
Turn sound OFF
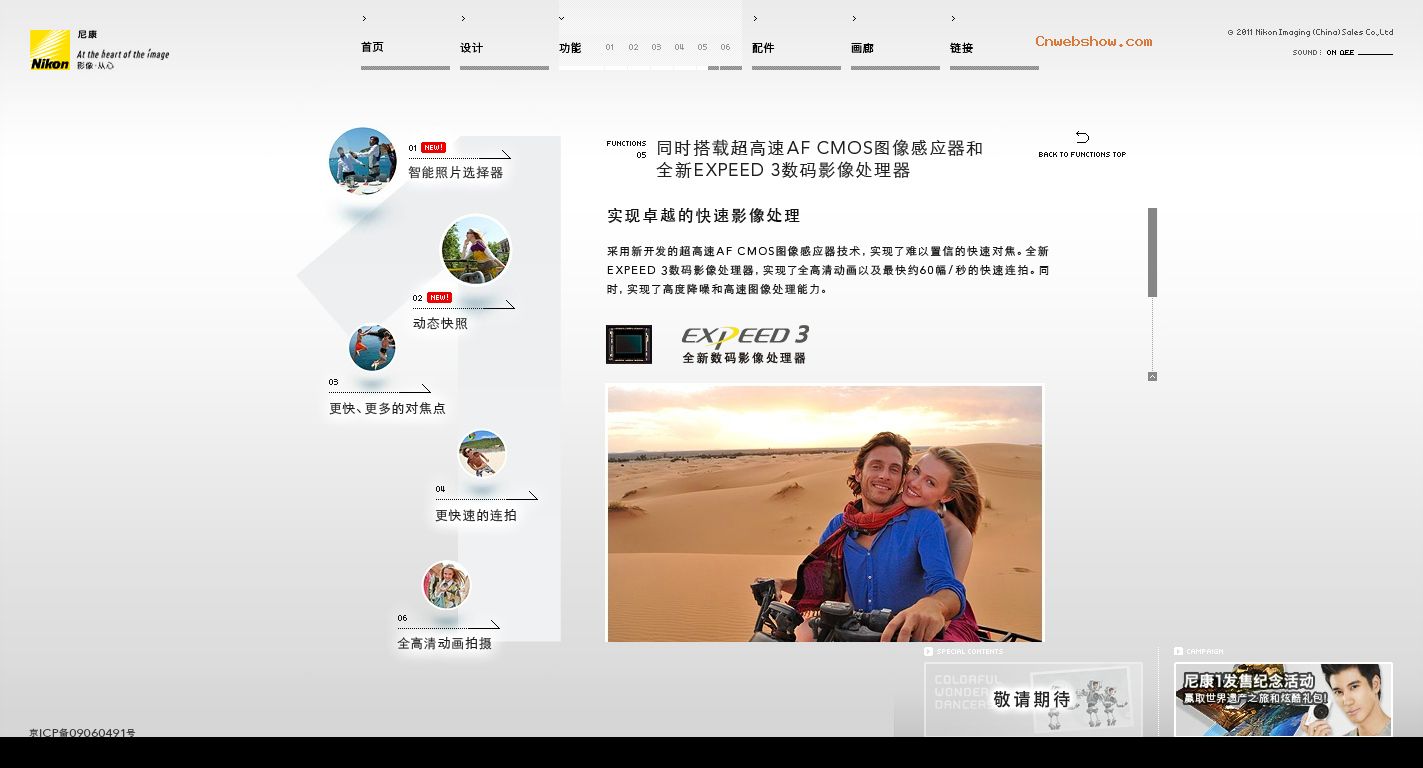(1348, 52)
